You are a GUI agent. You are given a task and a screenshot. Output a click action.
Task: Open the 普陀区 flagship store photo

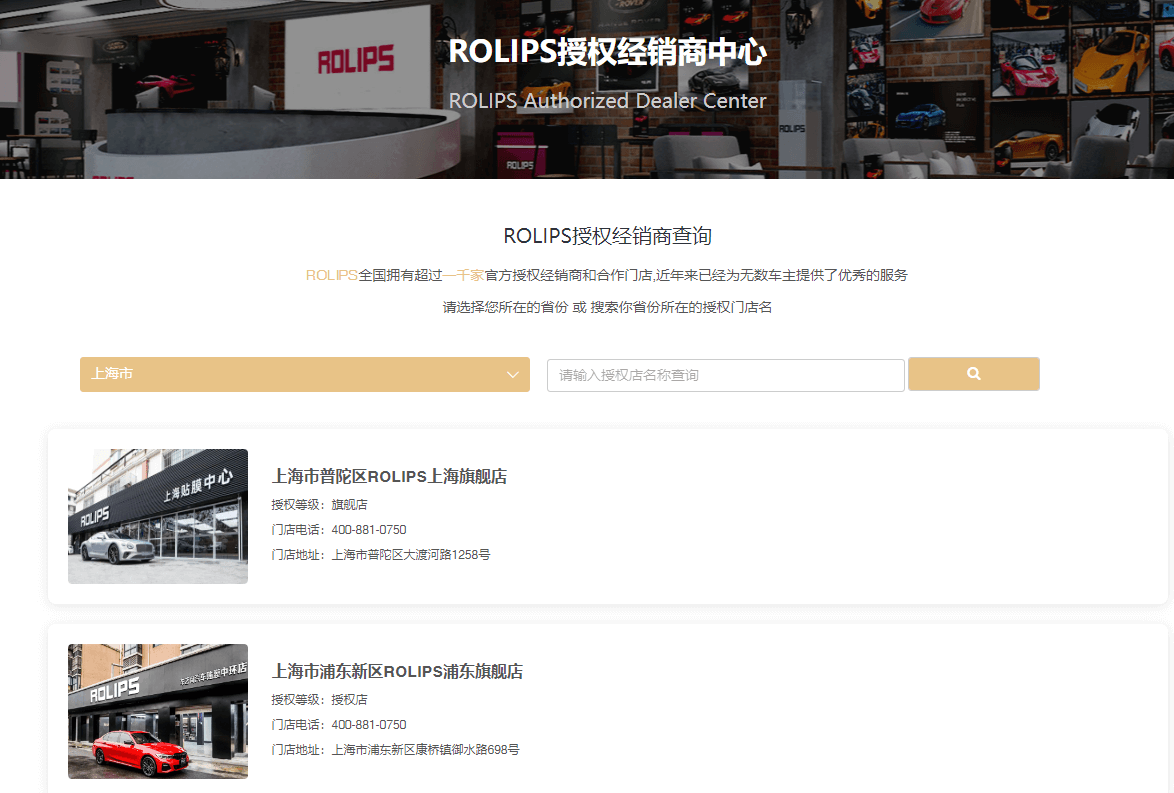[158, 516]
